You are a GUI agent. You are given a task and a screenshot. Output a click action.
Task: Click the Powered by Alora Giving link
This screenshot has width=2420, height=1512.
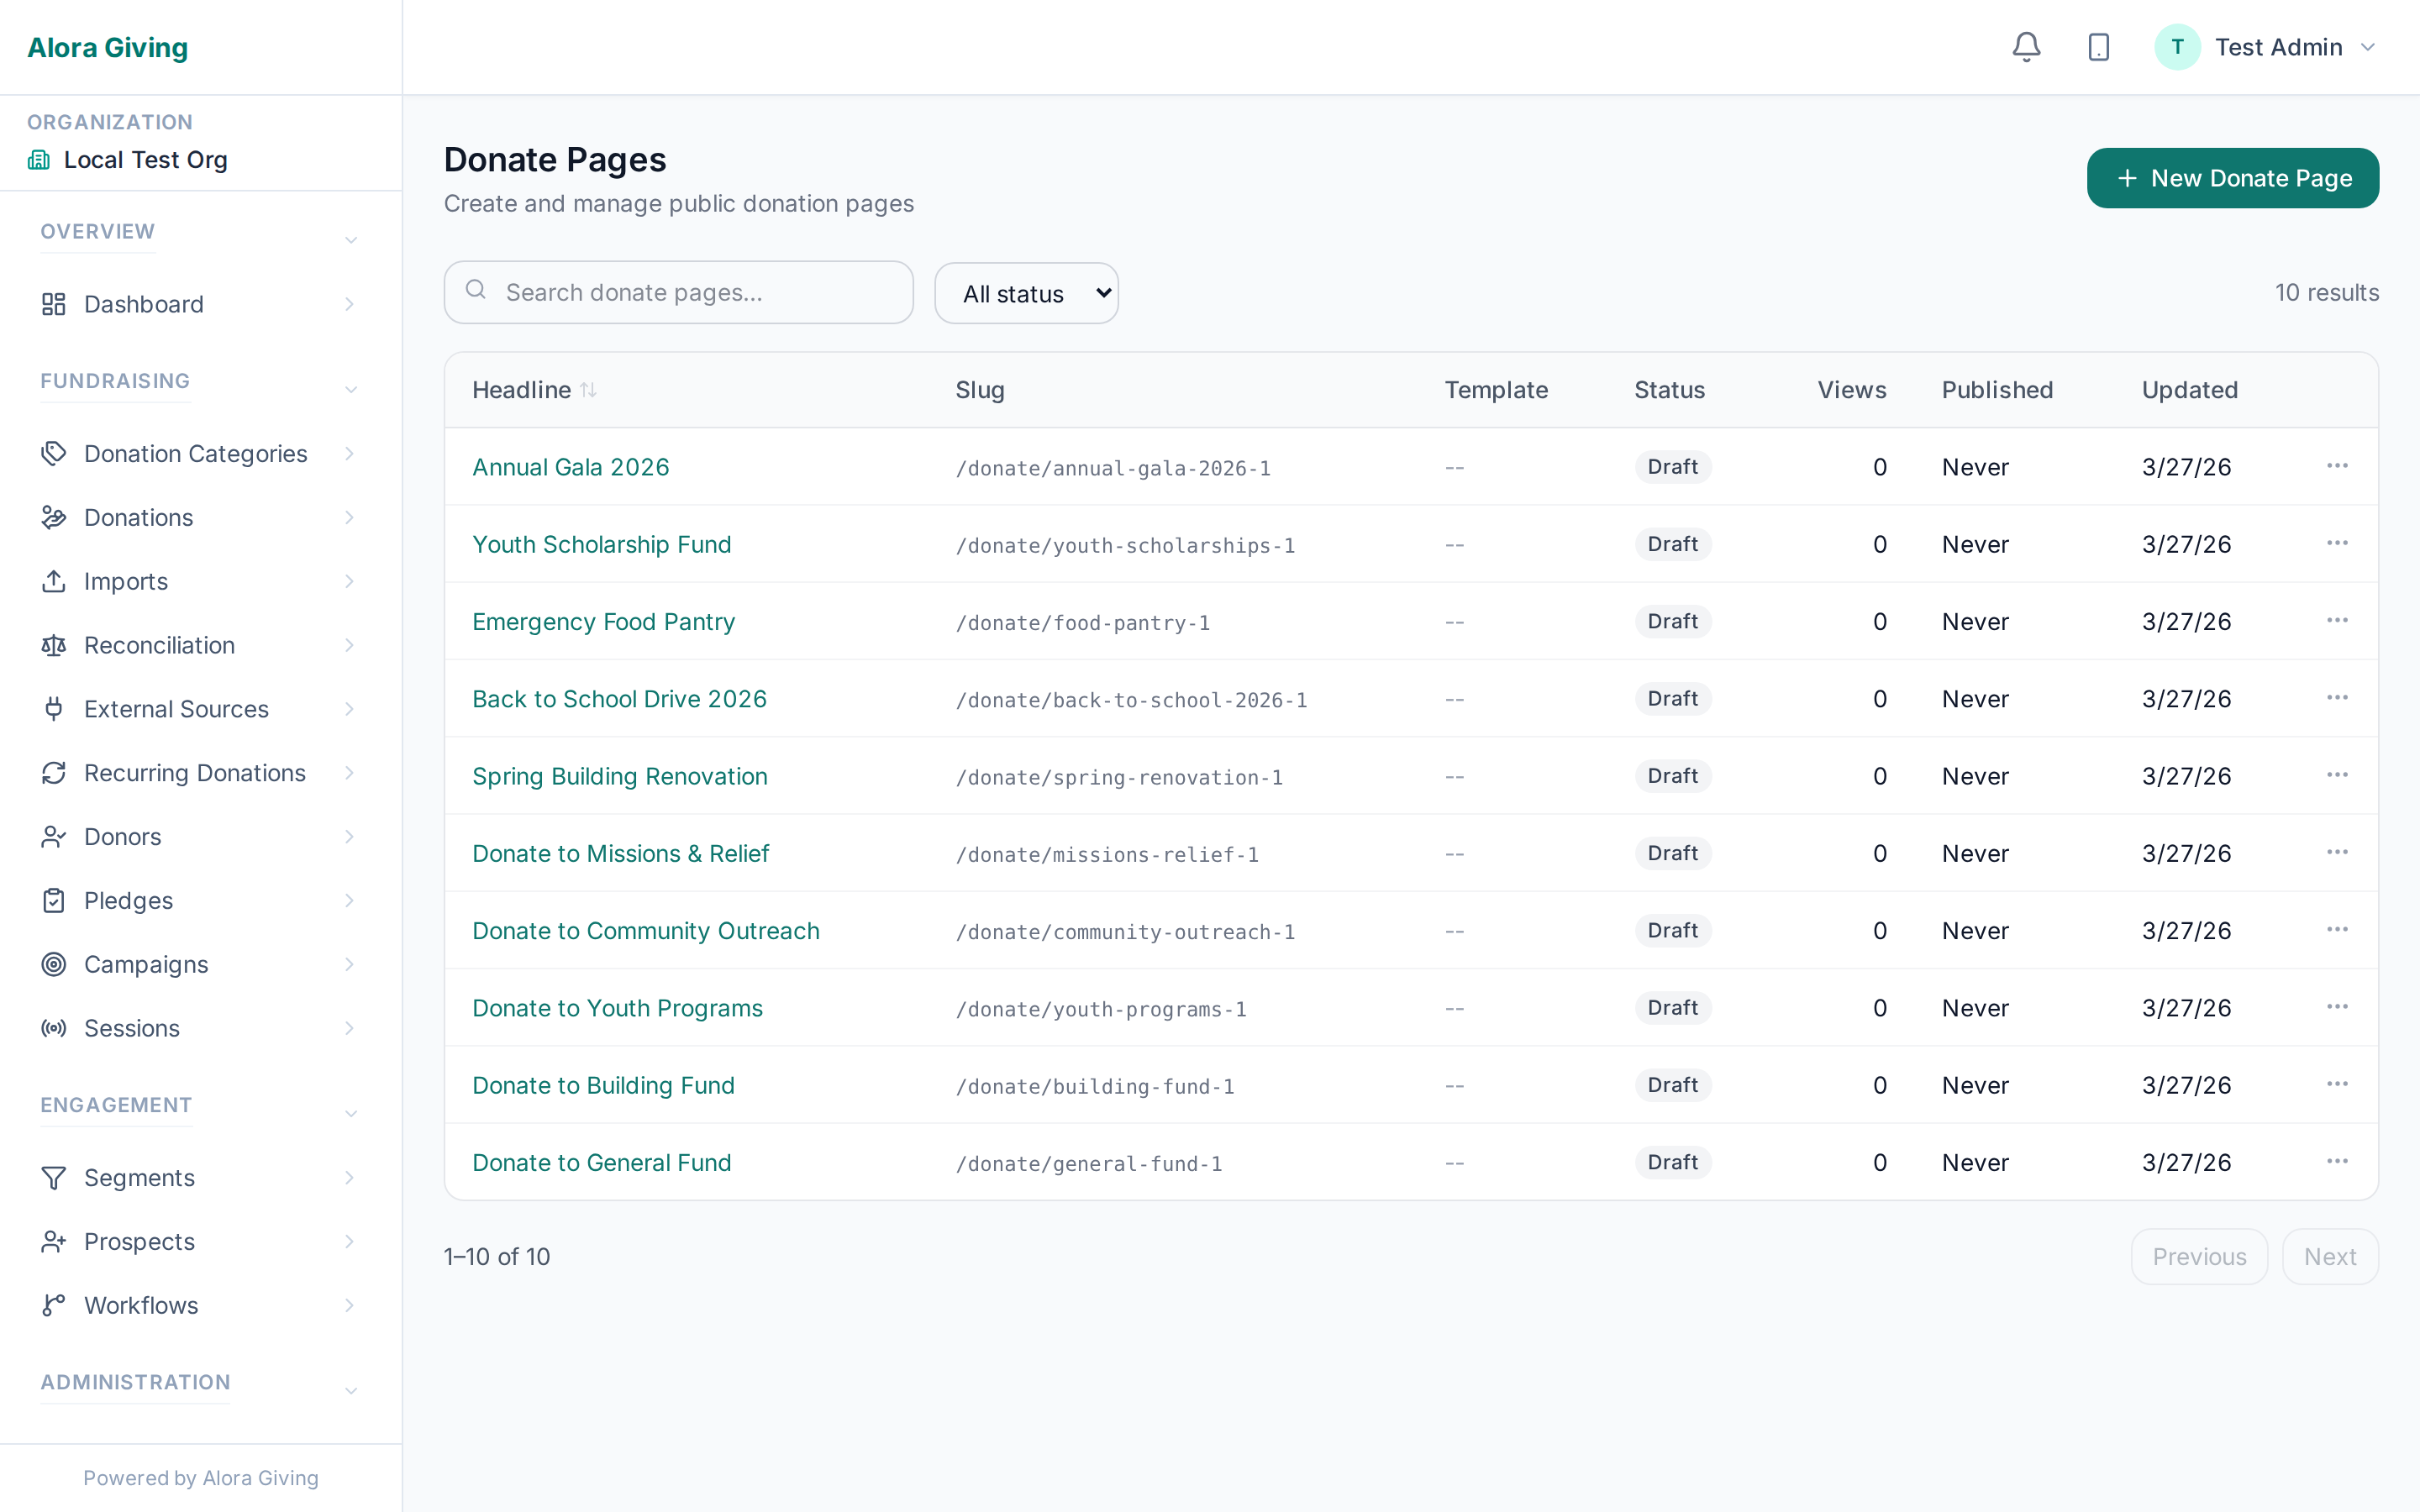point(200,1477)
